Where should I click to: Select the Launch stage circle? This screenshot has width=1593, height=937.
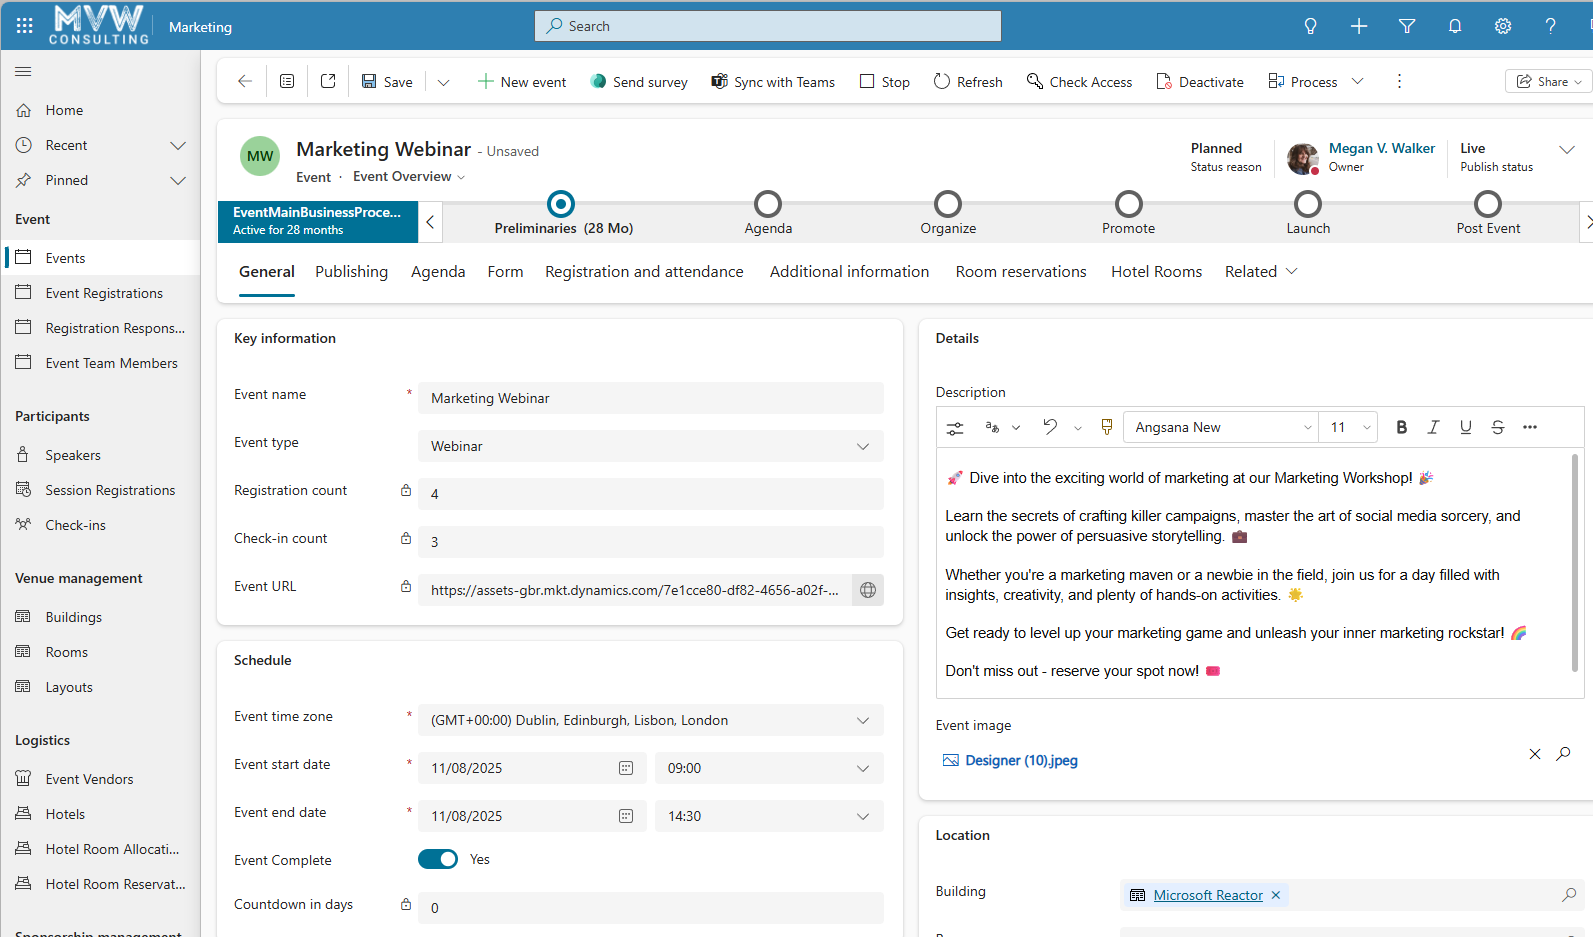pos(1307,204)
